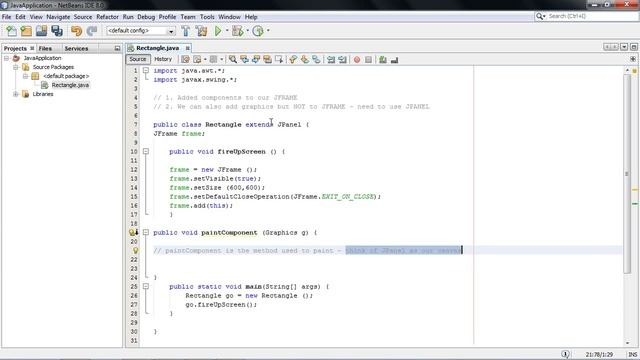Click the New File toolbar icon
This screenshot has height=360, width=640.
click(x=11, y=31)
